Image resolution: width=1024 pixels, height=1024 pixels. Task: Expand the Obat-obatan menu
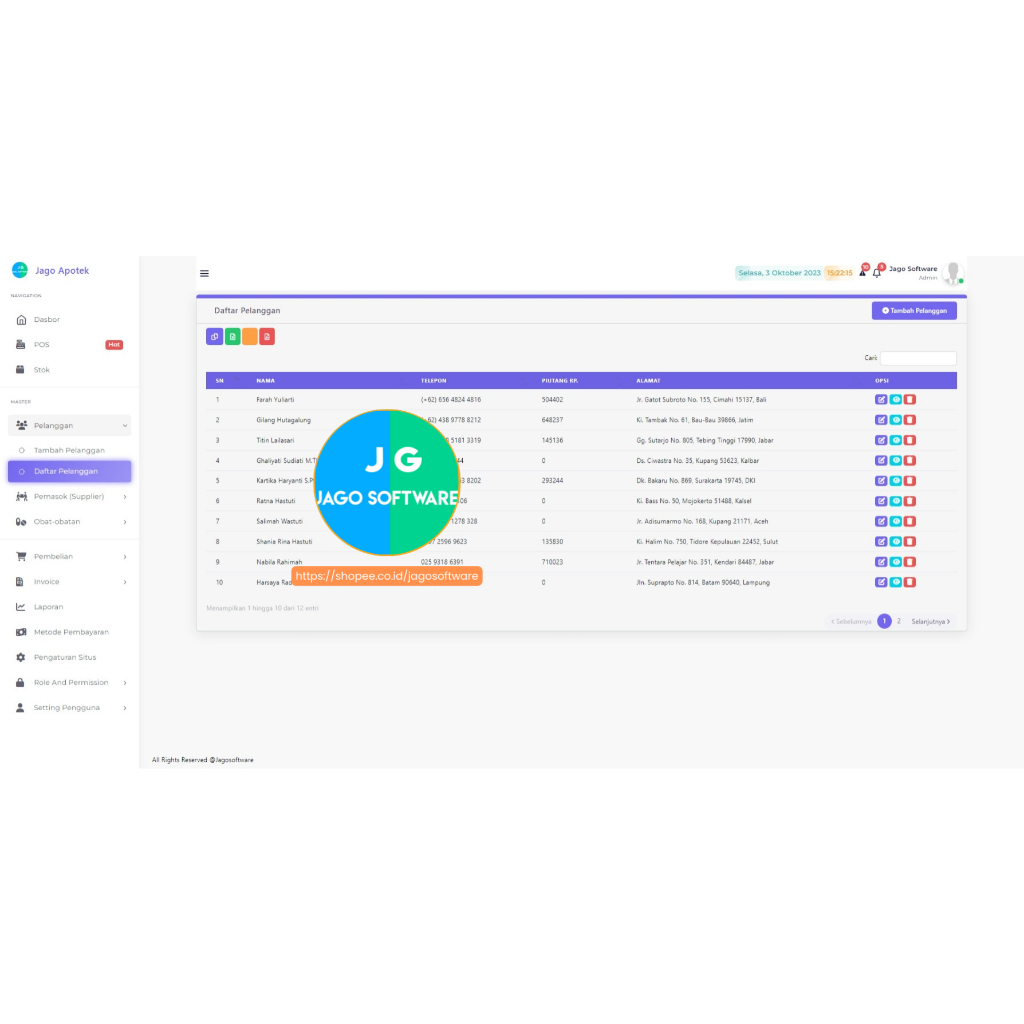click(x=70, y=522)
